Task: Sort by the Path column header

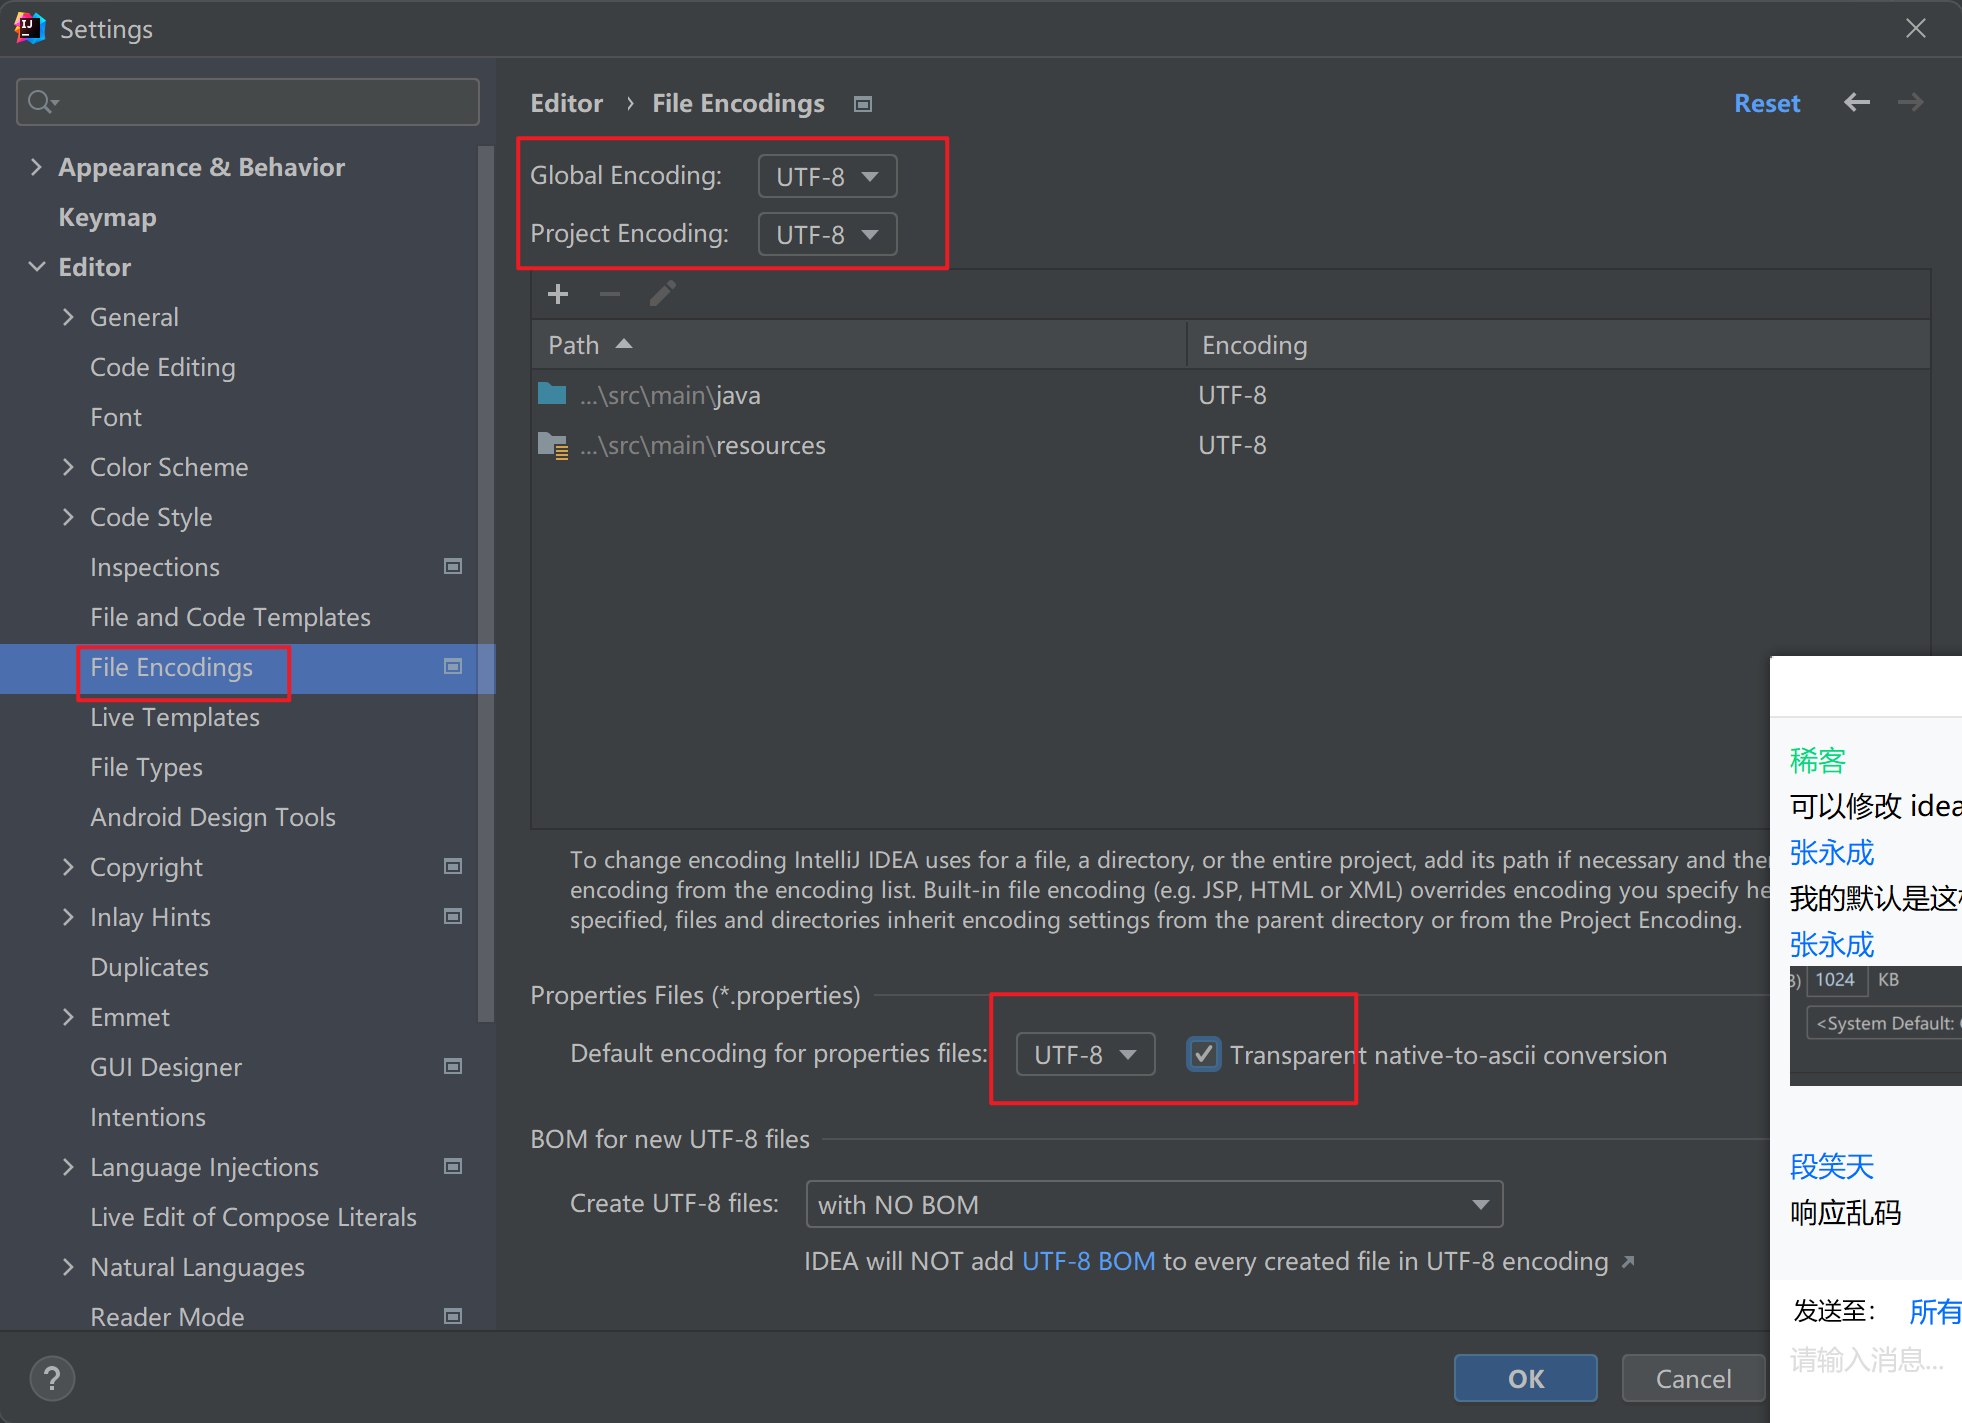Action: (x=858, y=345)
